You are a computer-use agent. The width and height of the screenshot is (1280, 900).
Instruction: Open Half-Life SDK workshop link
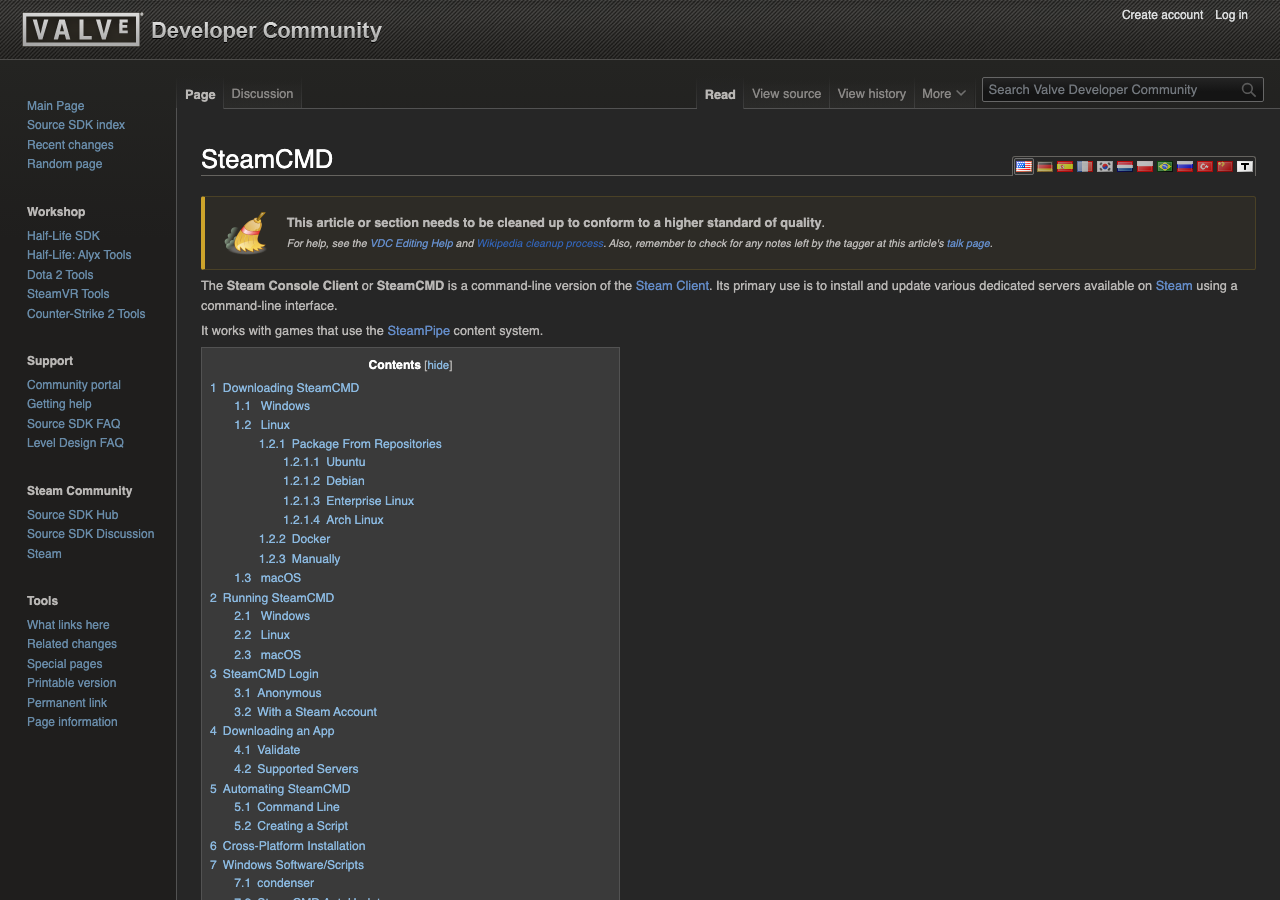pos(63,236)
